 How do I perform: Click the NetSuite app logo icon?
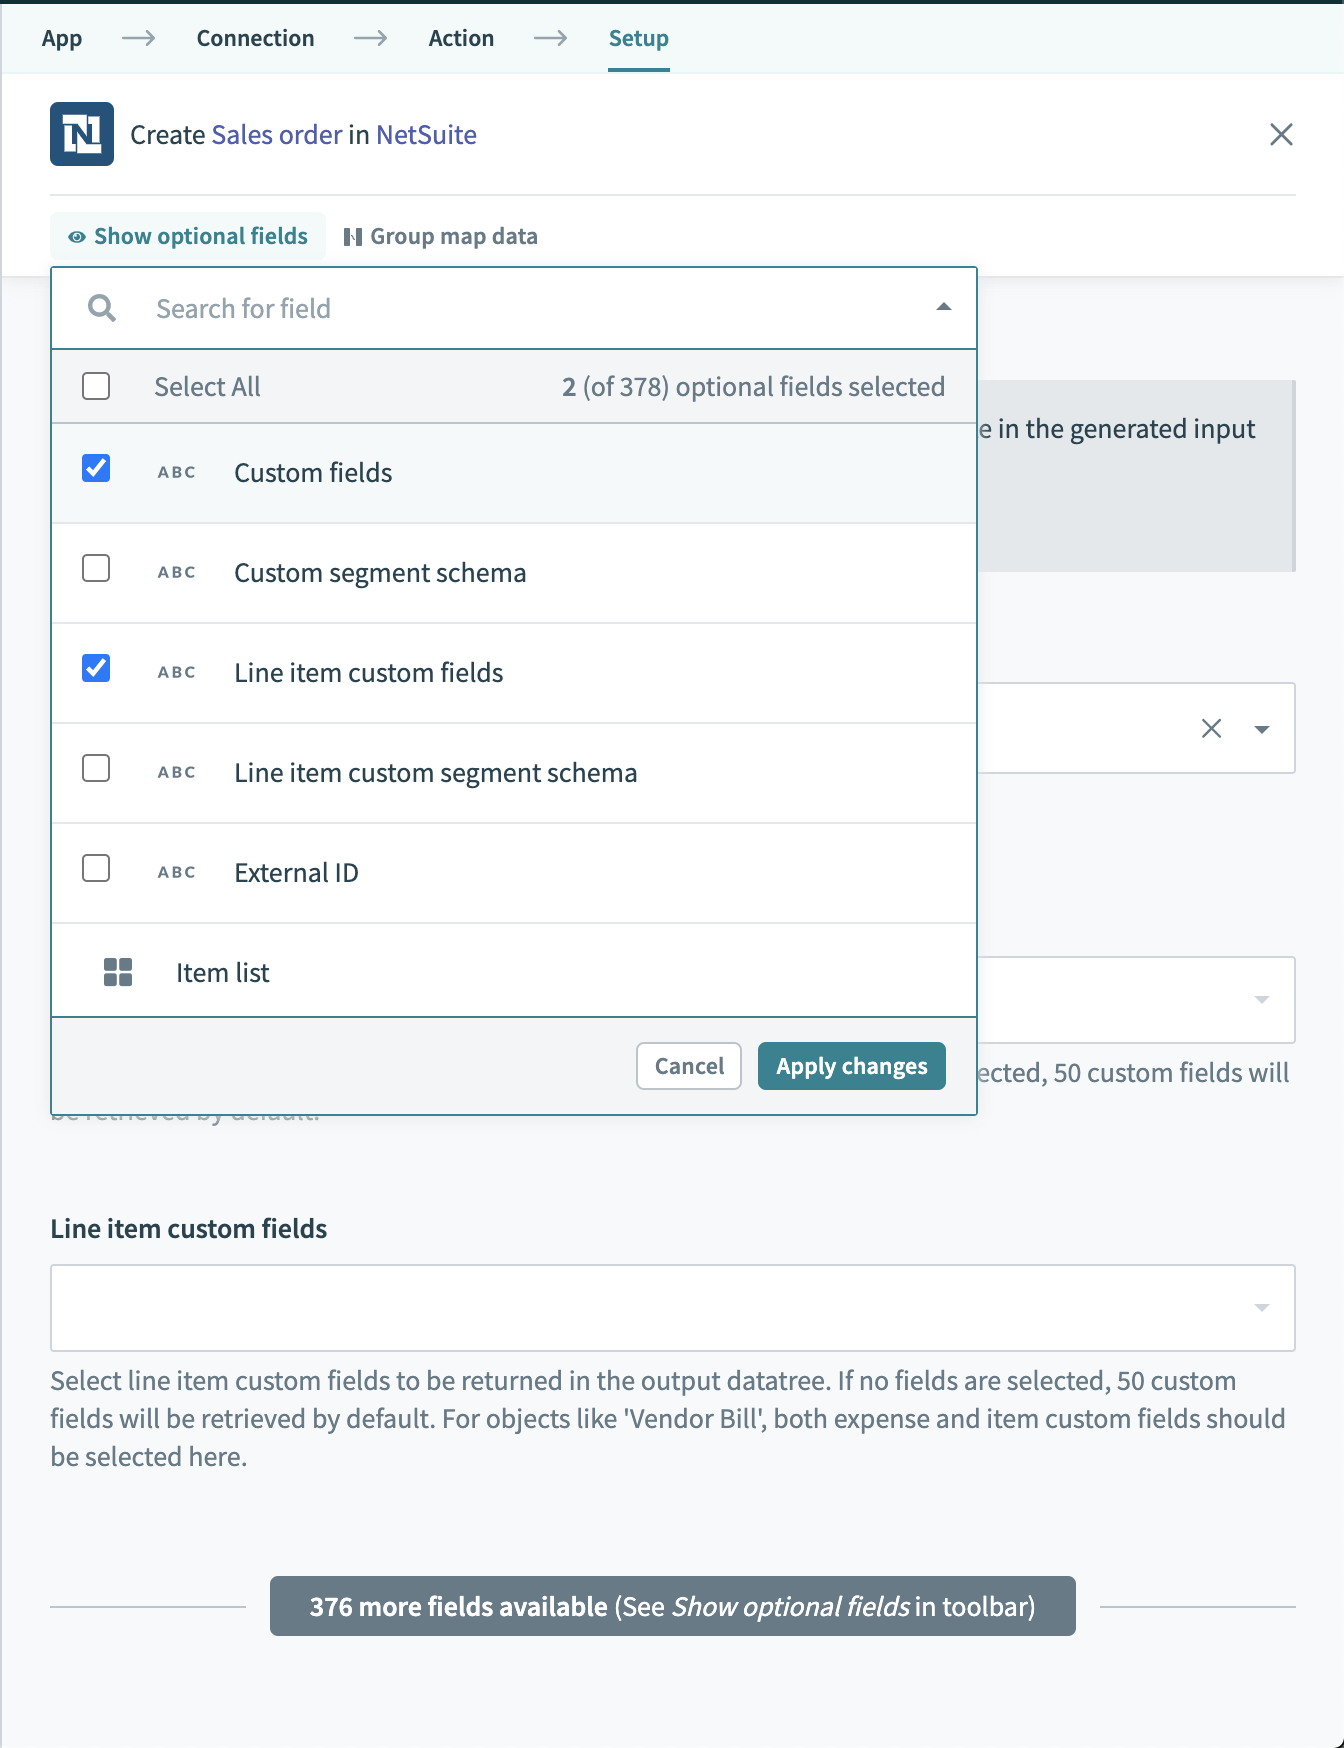point(82,134)
